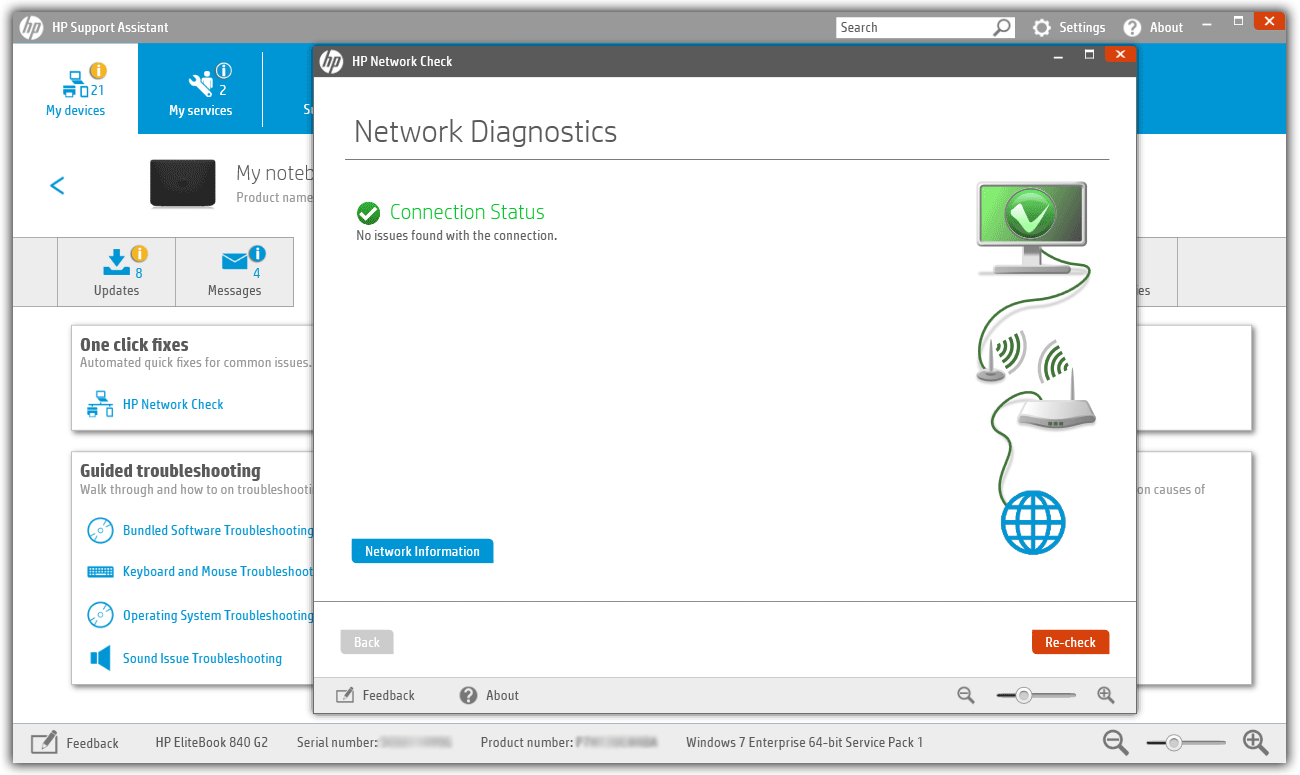Adjust the main window zoom slider

pos(1174,743)
